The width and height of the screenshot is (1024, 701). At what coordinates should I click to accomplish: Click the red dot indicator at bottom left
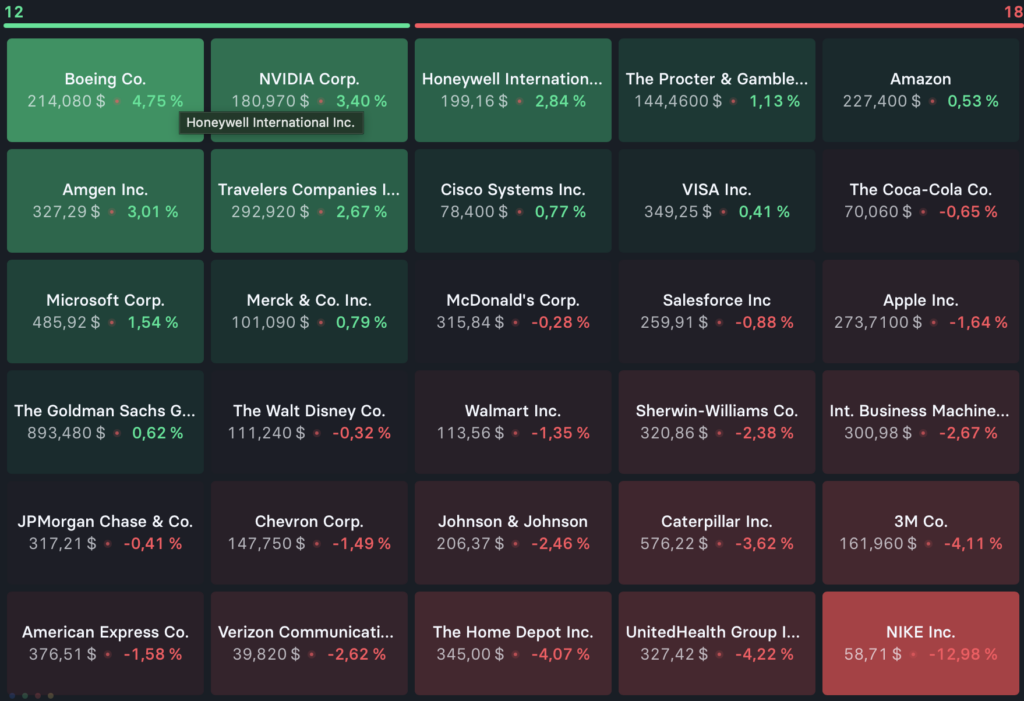[x=38, y=695]
